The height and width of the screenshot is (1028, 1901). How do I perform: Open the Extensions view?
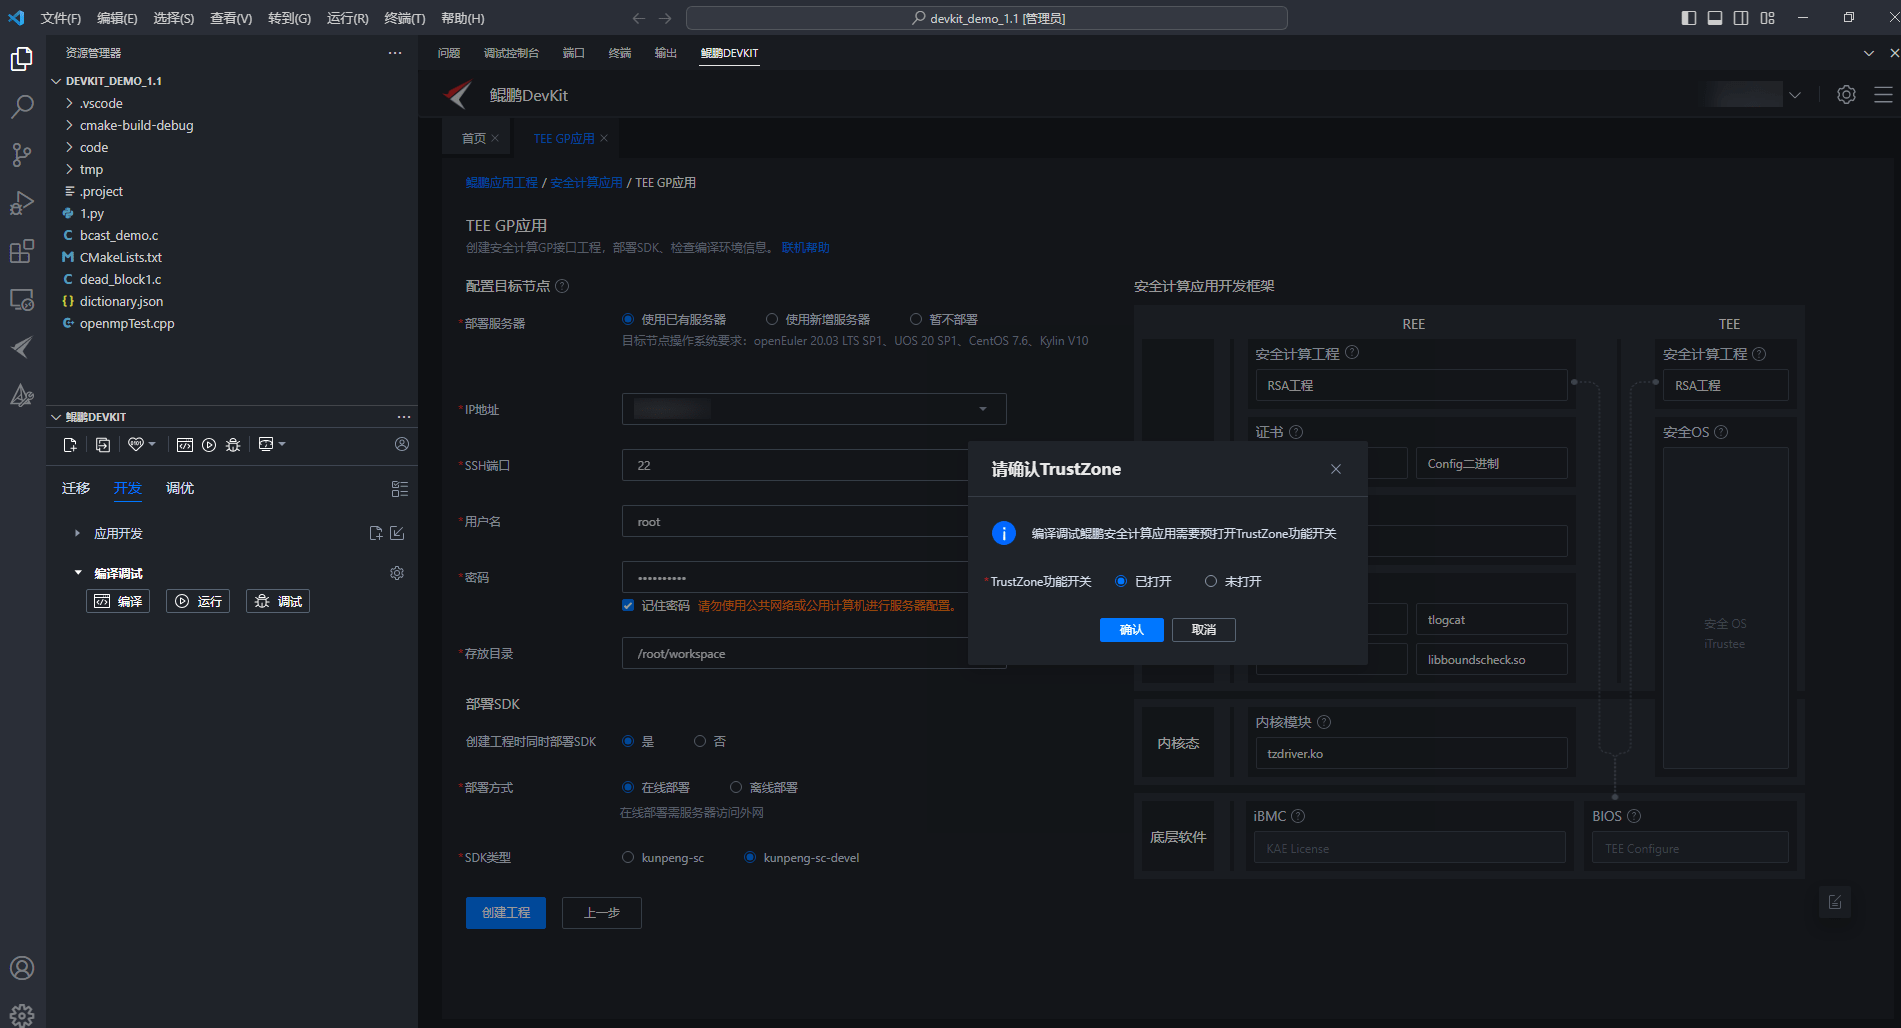coord(22,251)
